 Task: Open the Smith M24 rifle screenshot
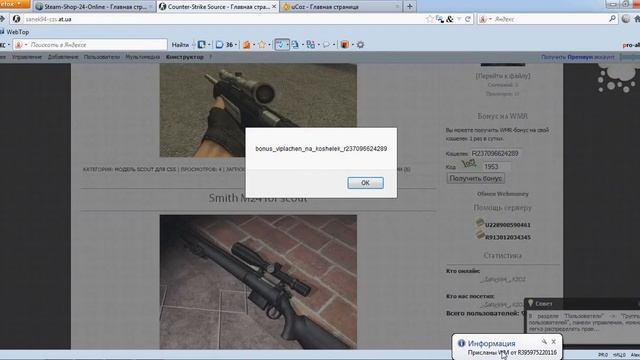[258, 282]
